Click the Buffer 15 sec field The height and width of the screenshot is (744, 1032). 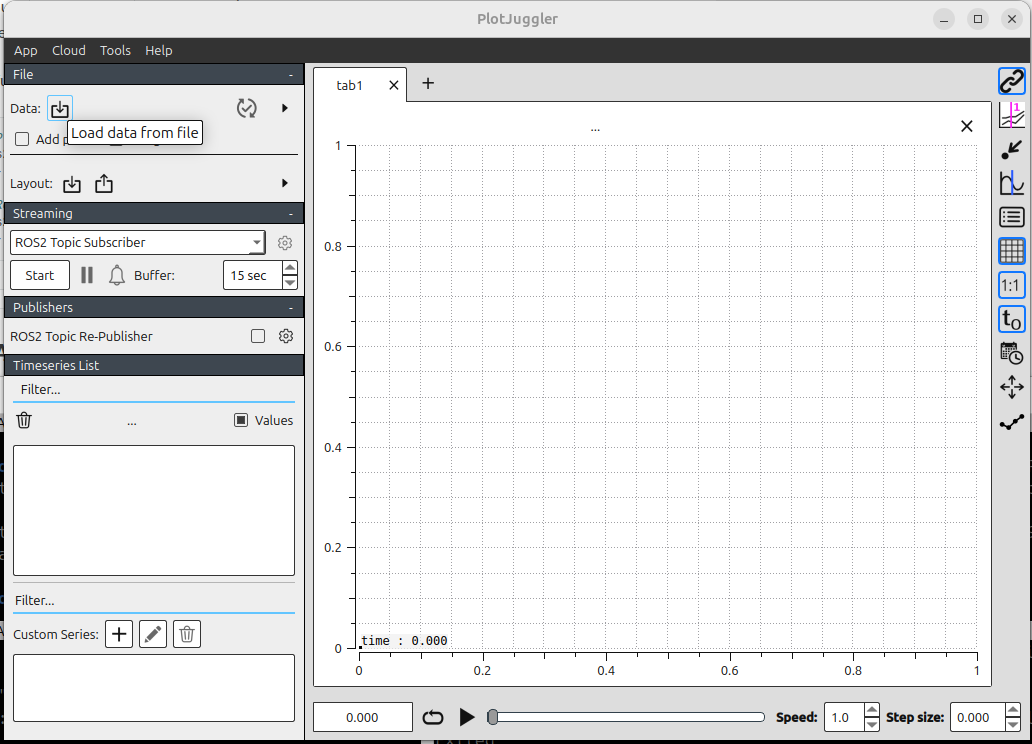coord(253,275)
